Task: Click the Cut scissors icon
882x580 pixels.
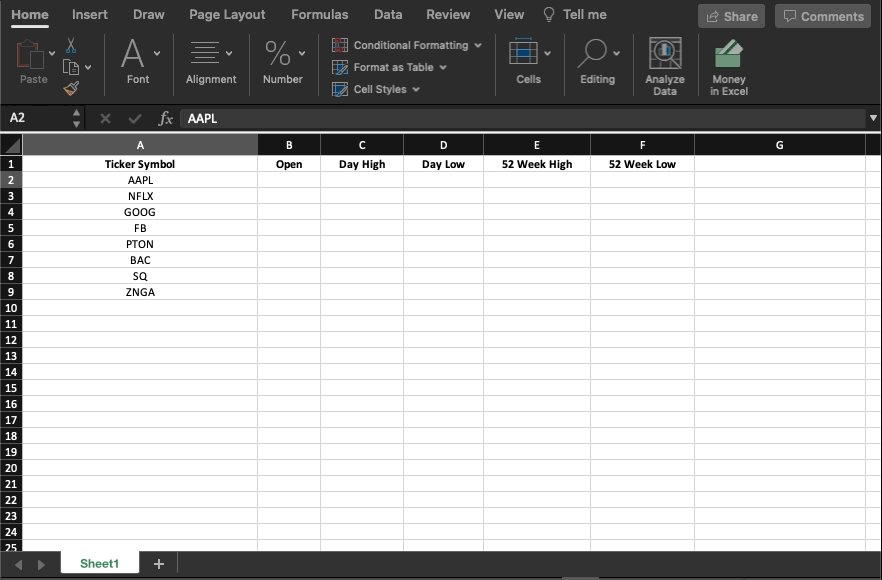Action: tap(71, 46)
